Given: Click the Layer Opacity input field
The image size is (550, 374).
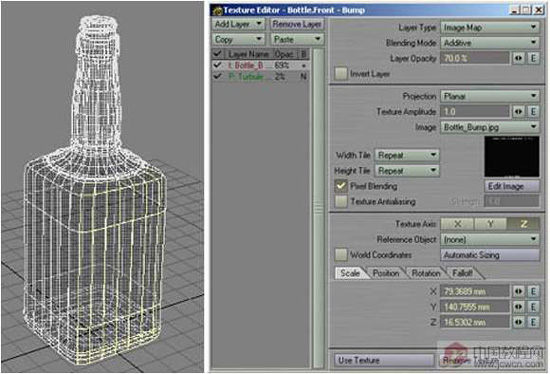Looking at the screenshot, I should (x=475, y=58).
